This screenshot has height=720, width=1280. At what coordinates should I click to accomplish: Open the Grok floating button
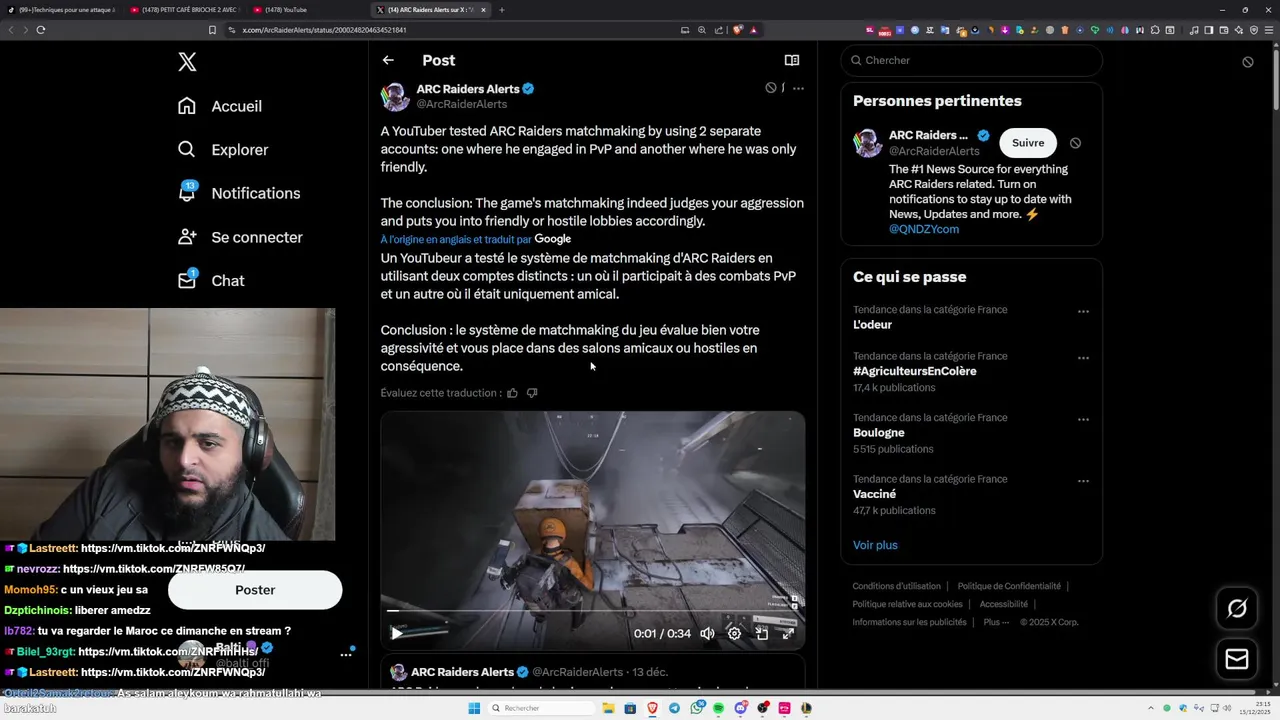coord(1237,608)
